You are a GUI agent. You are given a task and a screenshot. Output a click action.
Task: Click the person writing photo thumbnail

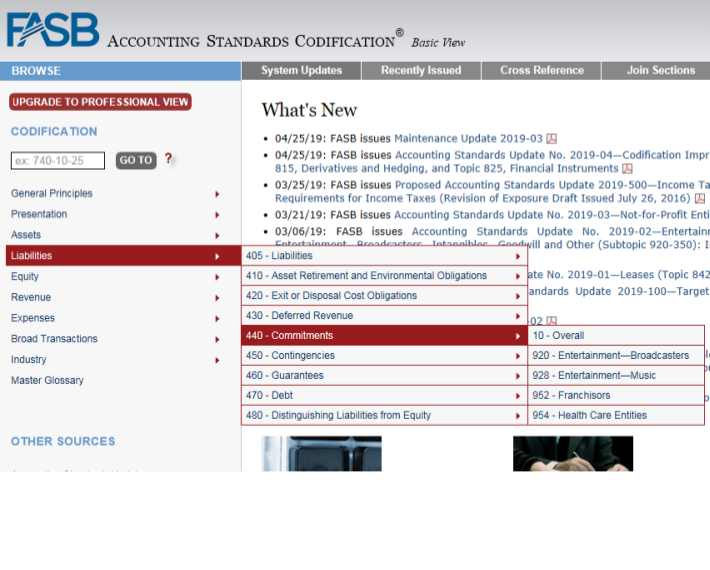pos(573,454)
